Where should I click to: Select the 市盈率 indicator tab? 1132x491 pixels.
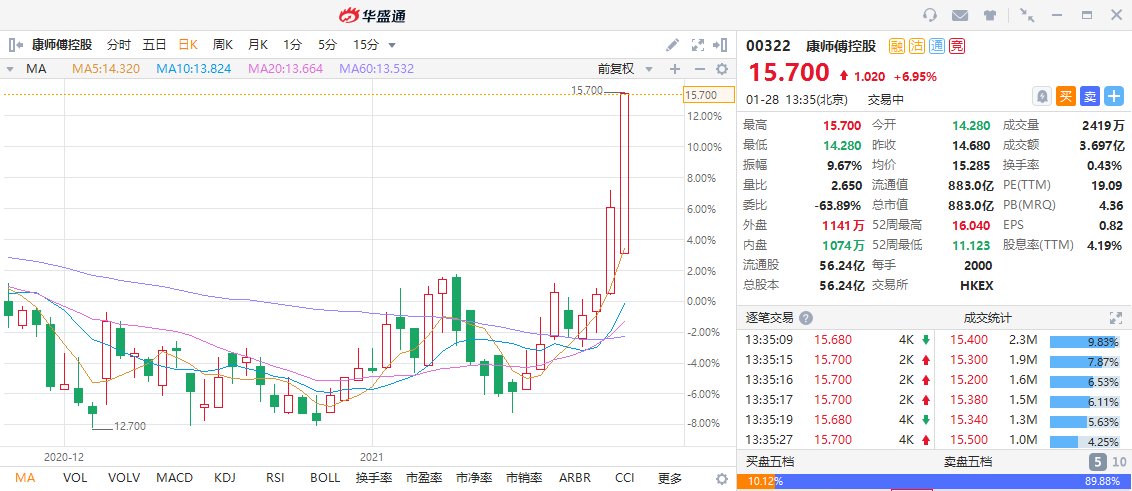pos(424,478)
